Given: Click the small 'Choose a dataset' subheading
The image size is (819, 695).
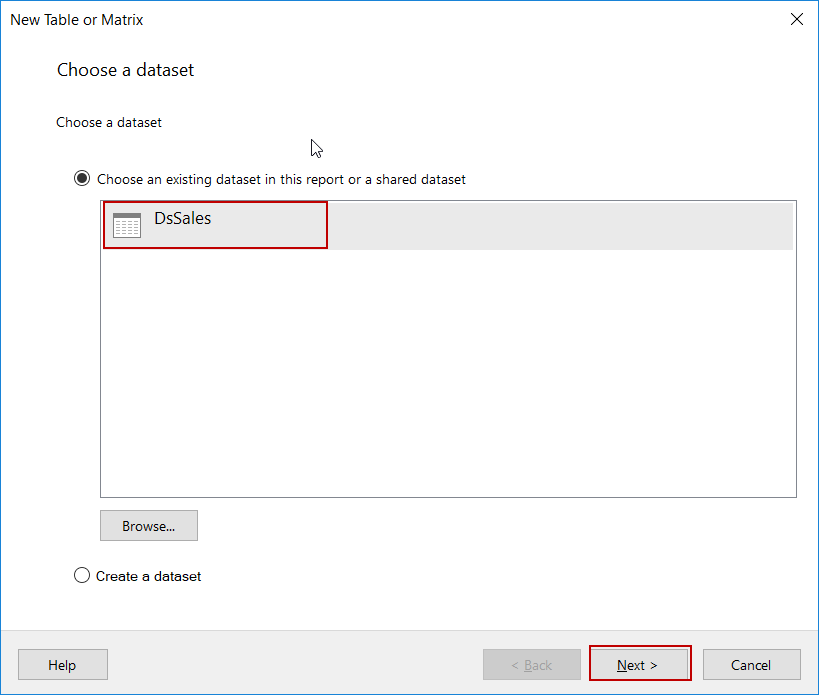Looking at the screenshot, I should pyautogui.click(x=109, y=122).
